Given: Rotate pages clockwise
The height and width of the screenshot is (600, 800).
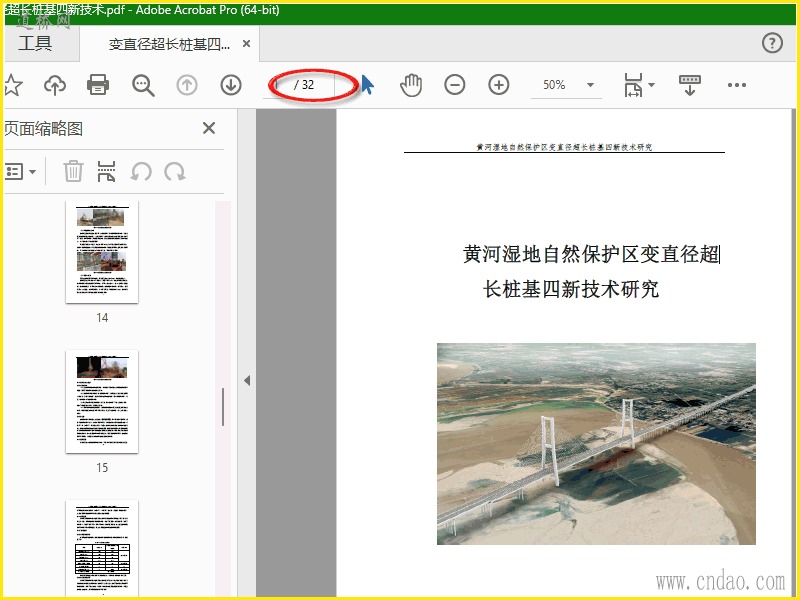Looking at the screenshot, I should [x=175, y=171].
